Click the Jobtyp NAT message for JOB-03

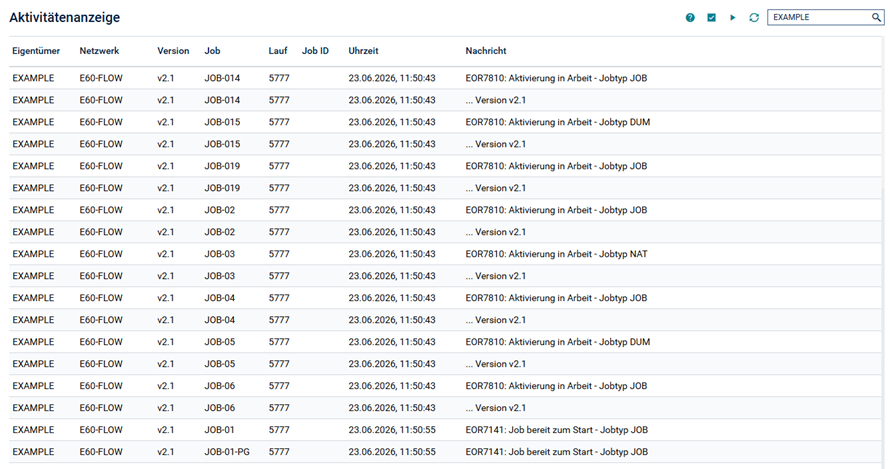[556, 254]
